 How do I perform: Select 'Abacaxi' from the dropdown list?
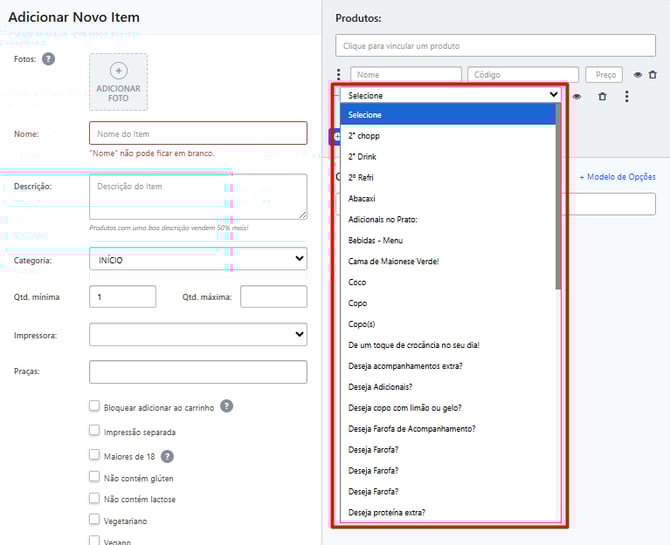363,198
